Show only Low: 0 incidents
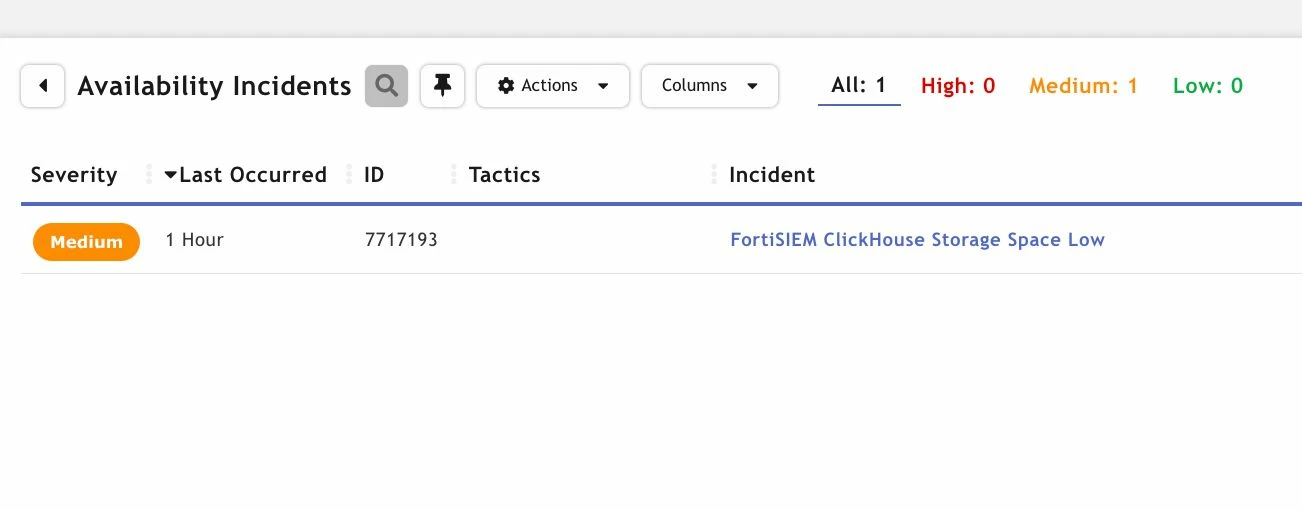The width and height of the screenshot is (1302, 510). pyautogui.click(x=1208, y=86)
